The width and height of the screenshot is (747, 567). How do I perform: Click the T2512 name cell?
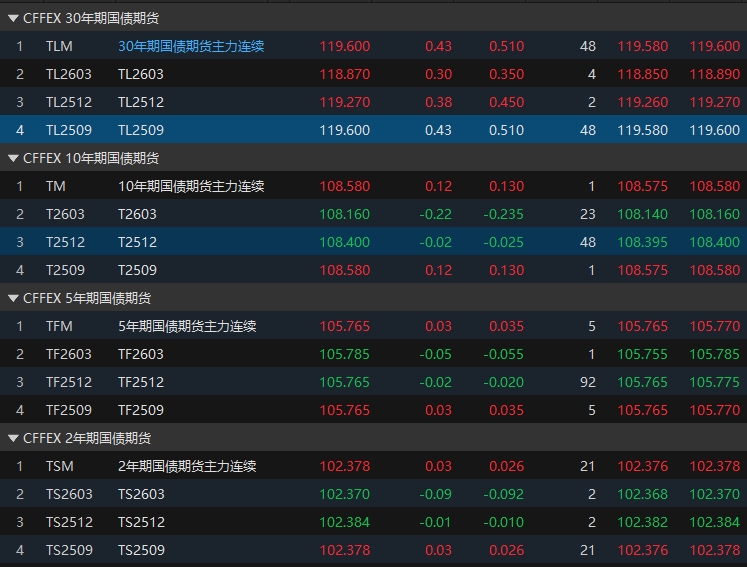(x=137, y=242)
